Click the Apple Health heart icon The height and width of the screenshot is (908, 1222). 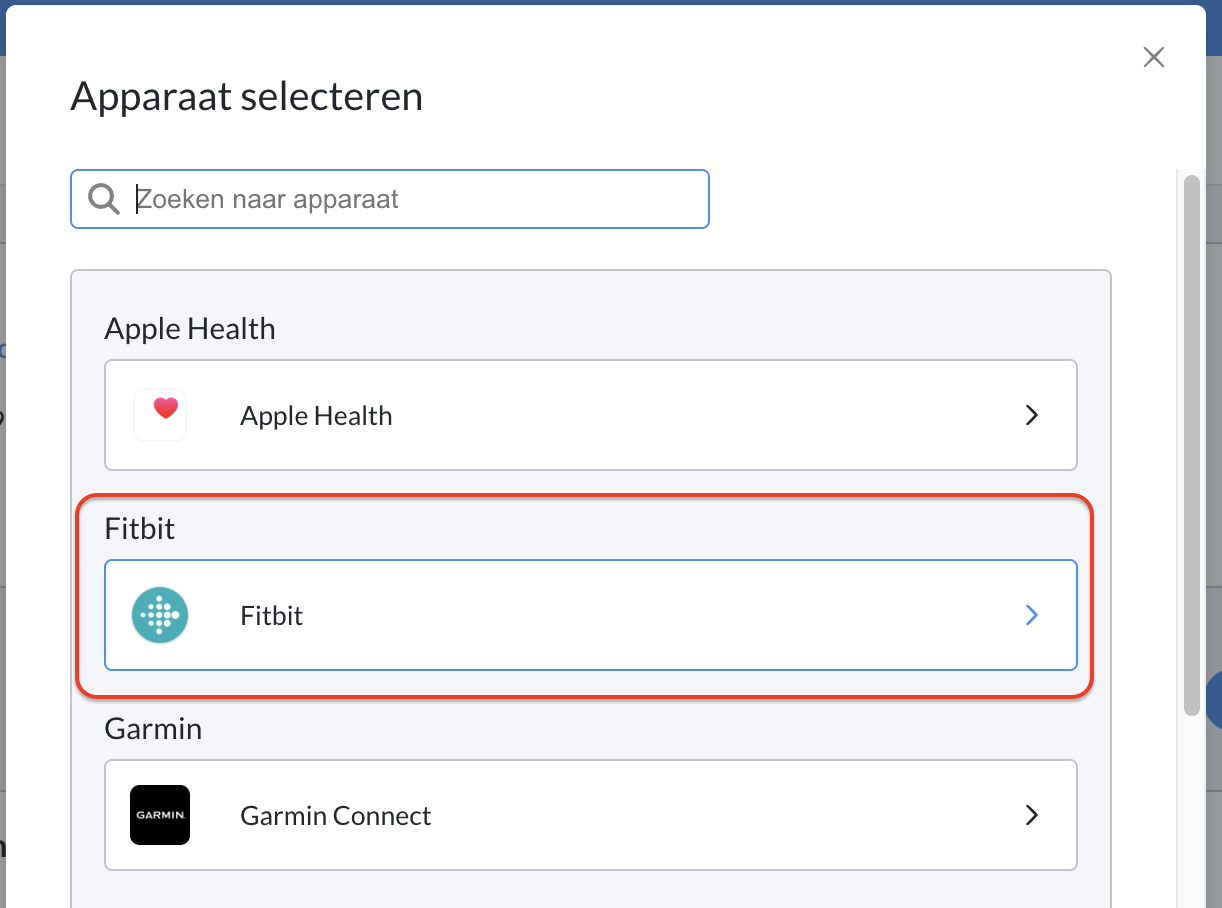160,415
